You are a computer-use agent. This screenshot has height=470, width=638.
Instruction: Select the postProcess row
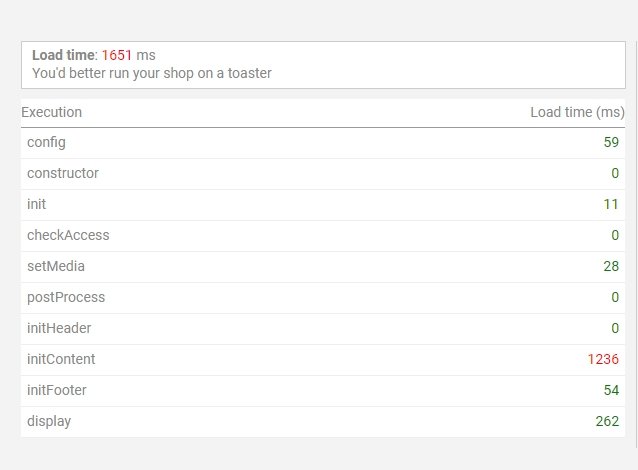pos(323,298)
